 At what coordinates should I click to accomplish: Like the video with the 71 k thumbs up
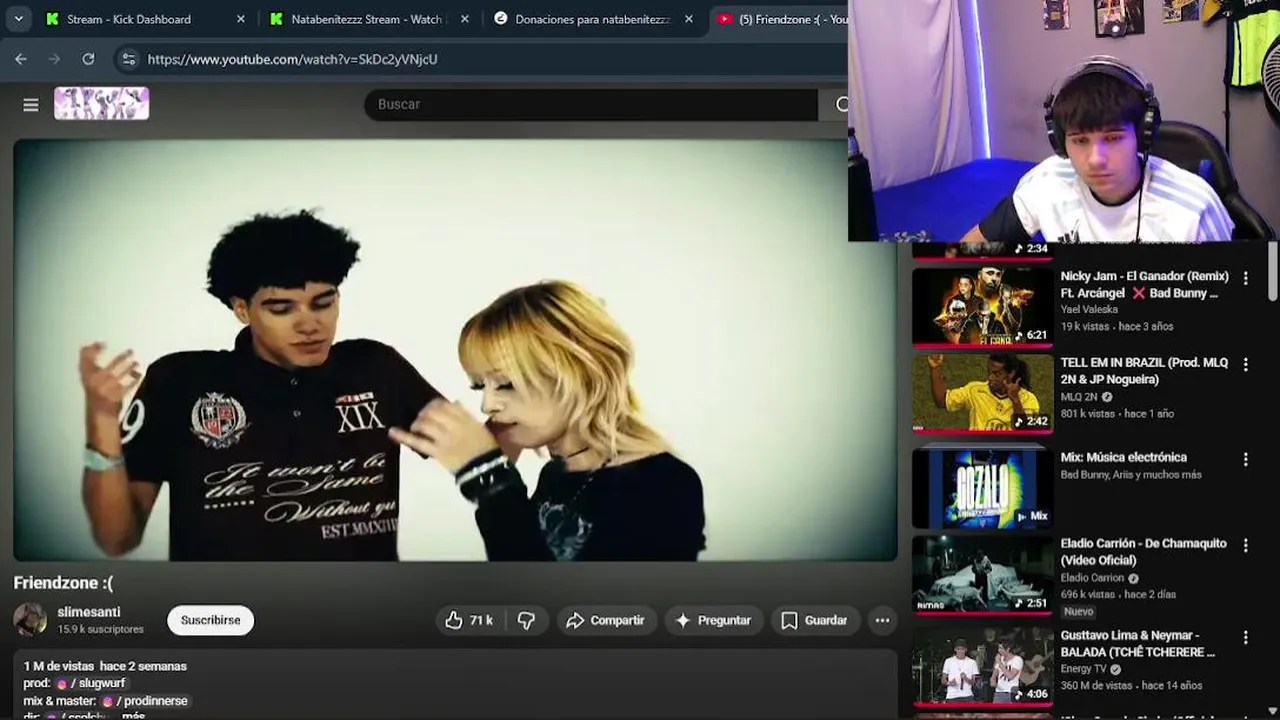pos(470,620)
